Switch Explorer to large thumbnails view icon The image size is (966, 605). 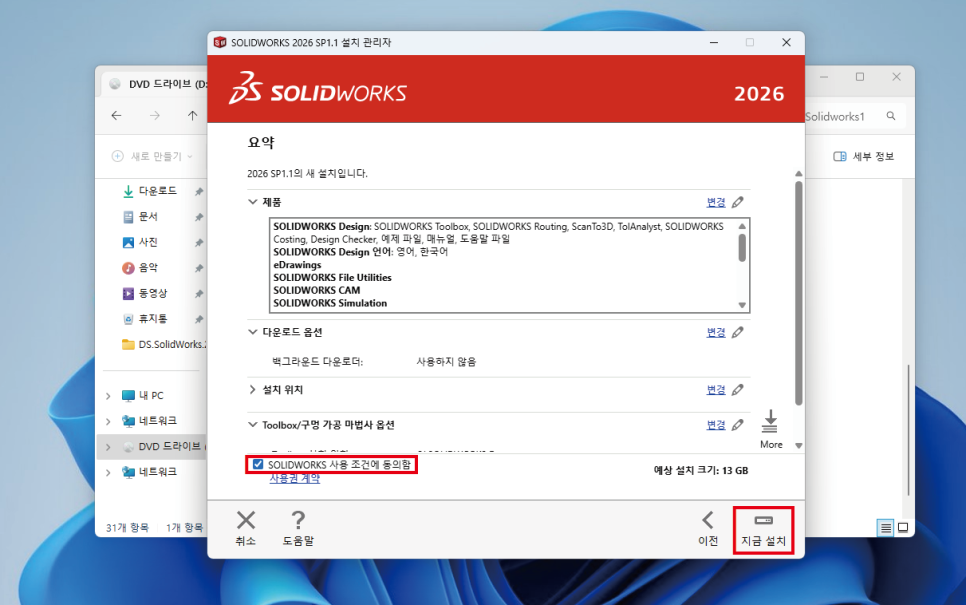coord(903,527)
